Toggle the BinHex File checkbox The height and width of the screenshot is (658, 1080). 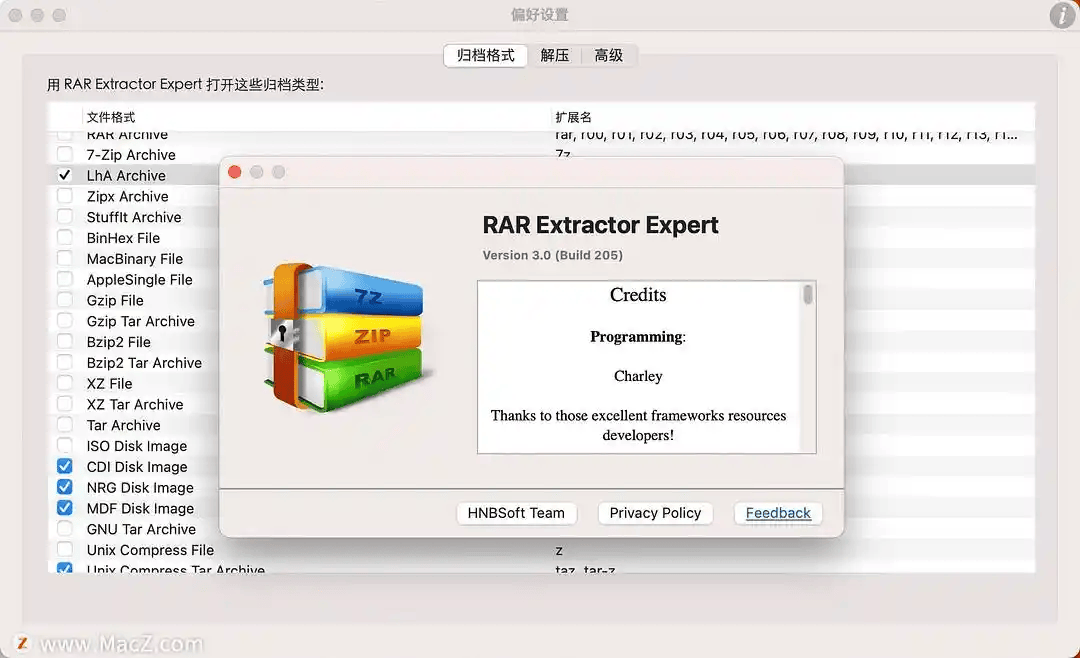(65, 237)
